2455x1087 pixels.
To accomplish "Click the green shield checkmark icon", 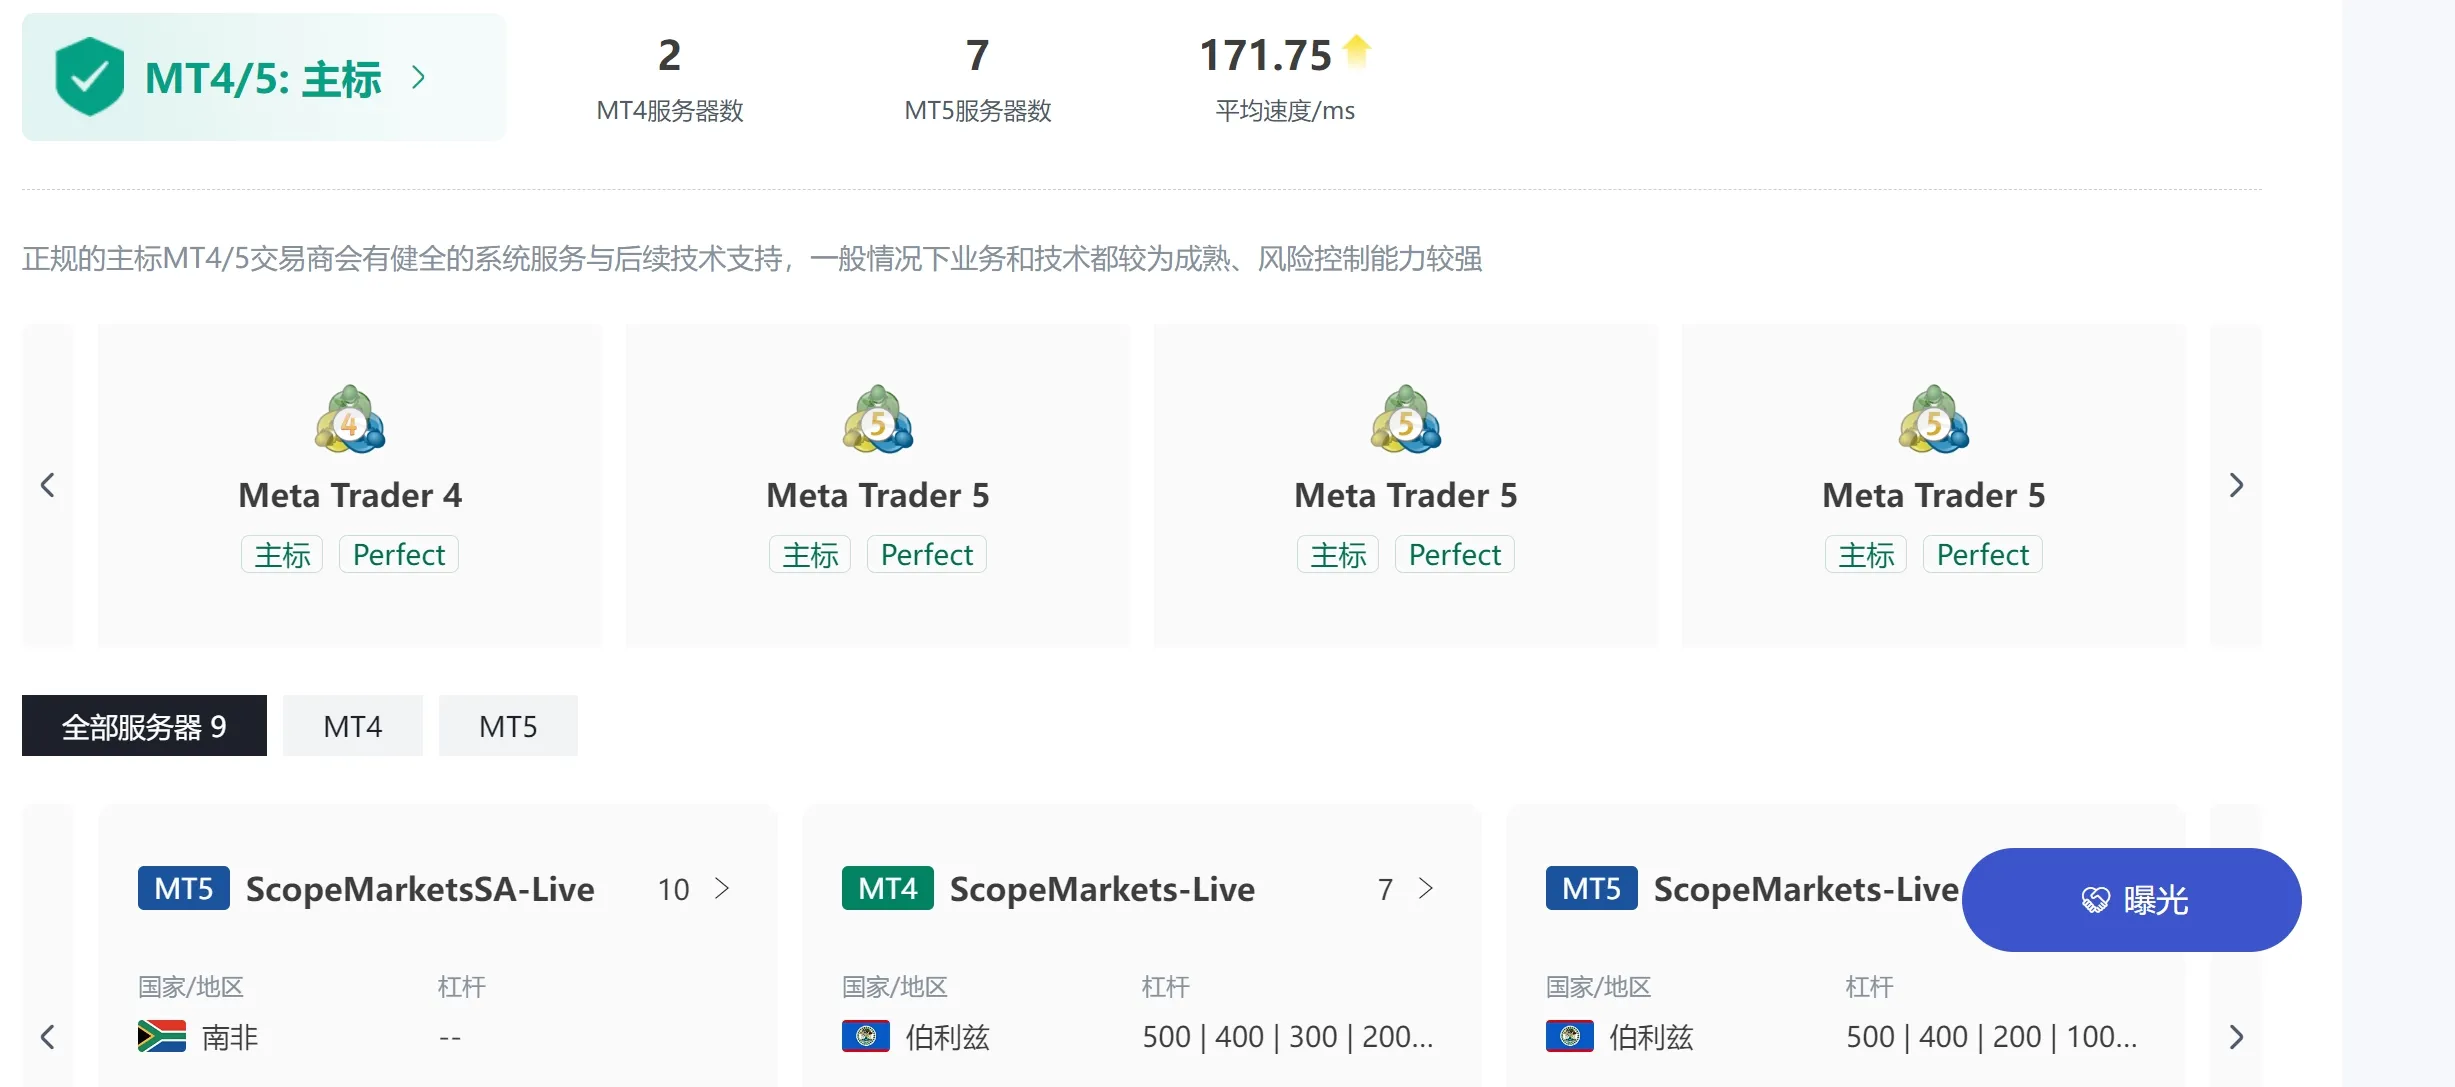I will pyautogui.click(x=90, y=77).
